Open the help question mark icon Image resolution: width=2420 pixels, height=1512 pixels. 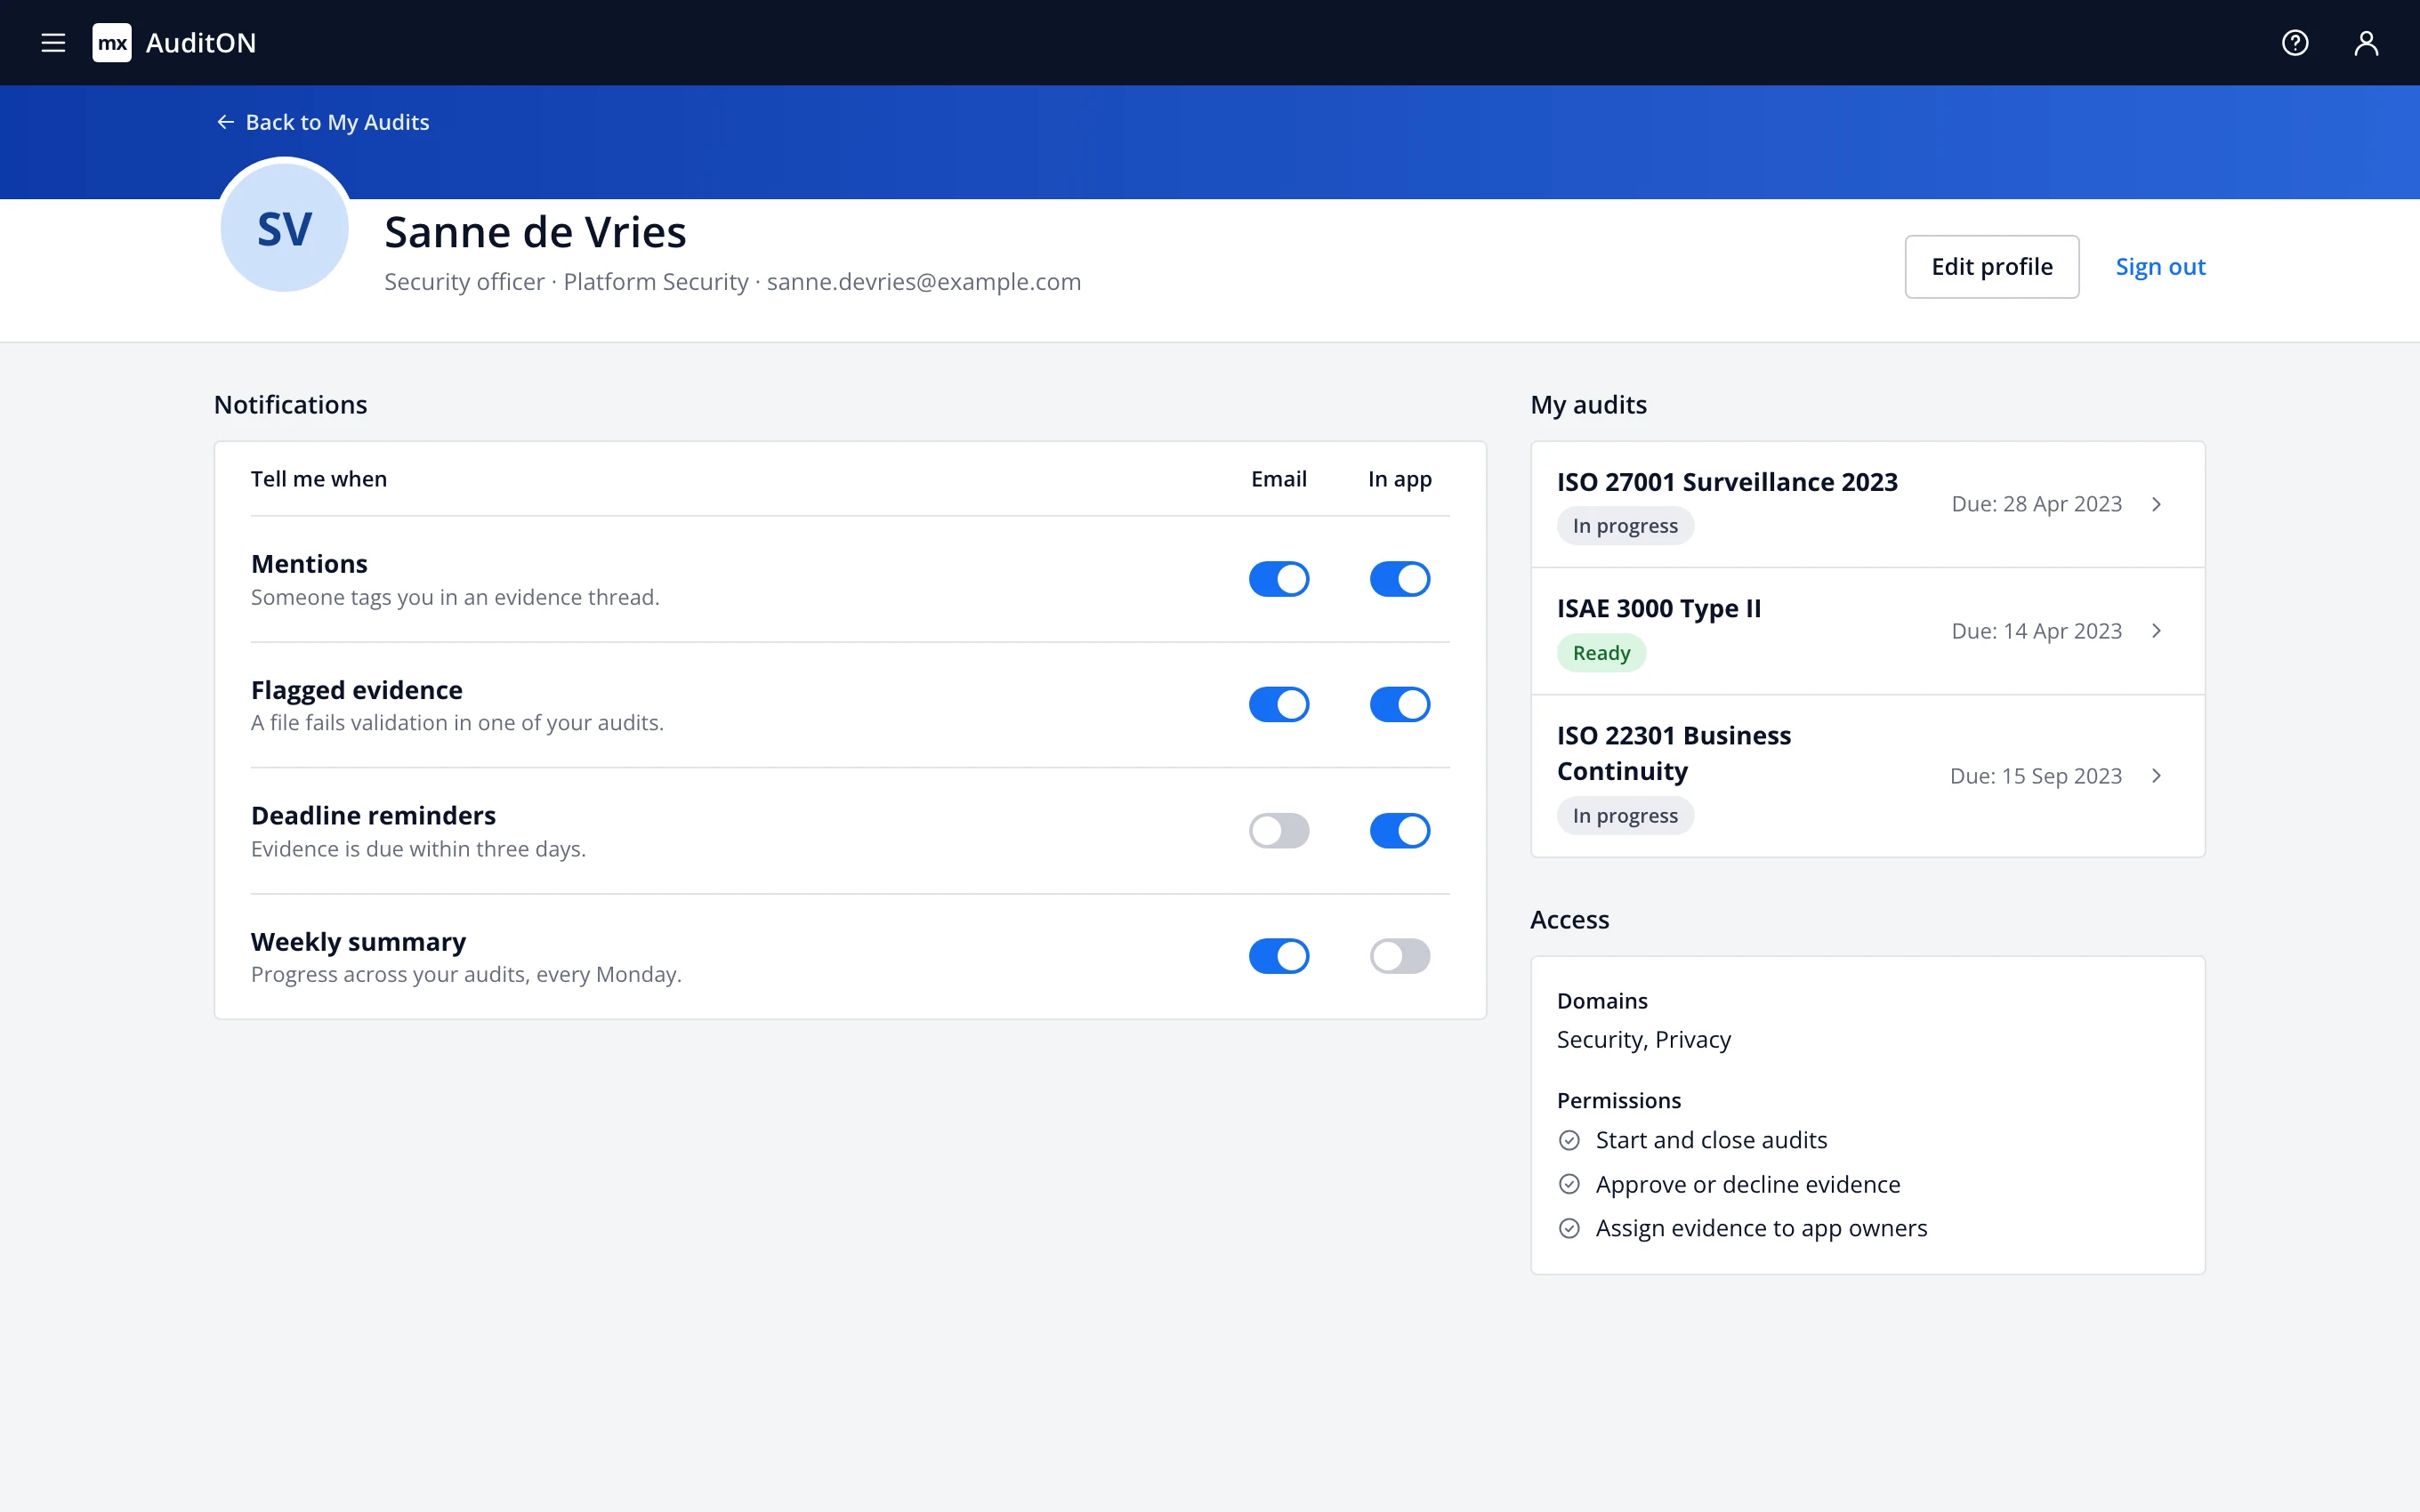point(2295,43)
